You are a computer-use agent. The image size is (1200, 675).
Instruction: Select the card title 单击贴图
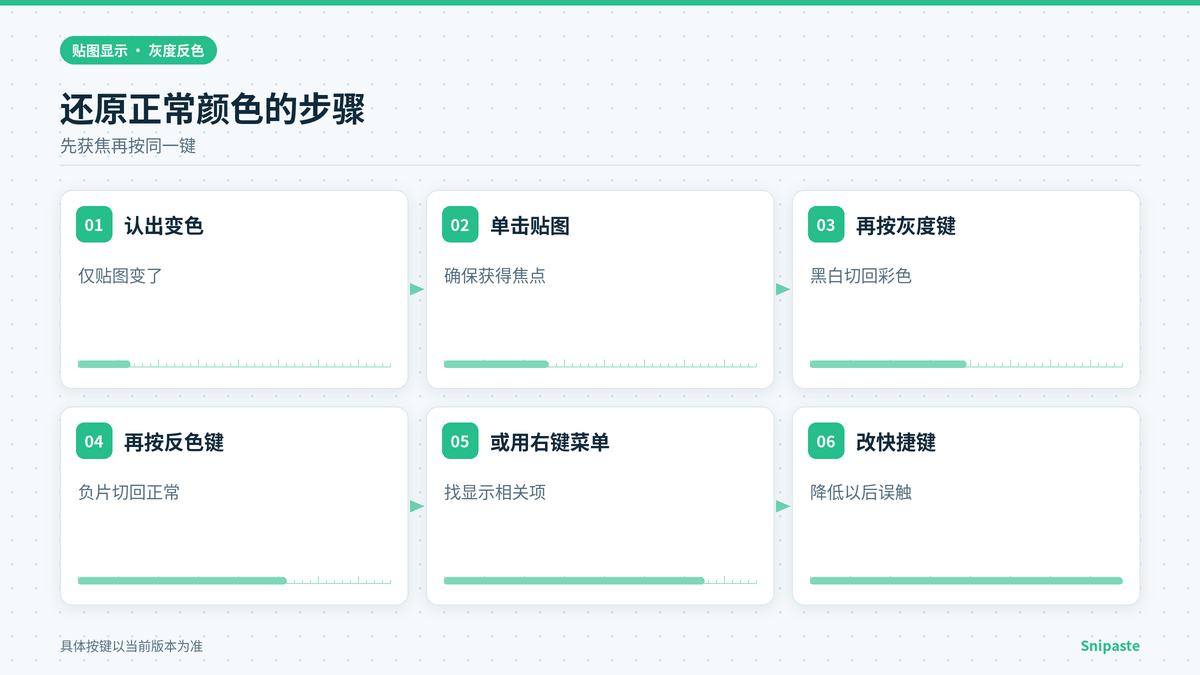point(530,226)
